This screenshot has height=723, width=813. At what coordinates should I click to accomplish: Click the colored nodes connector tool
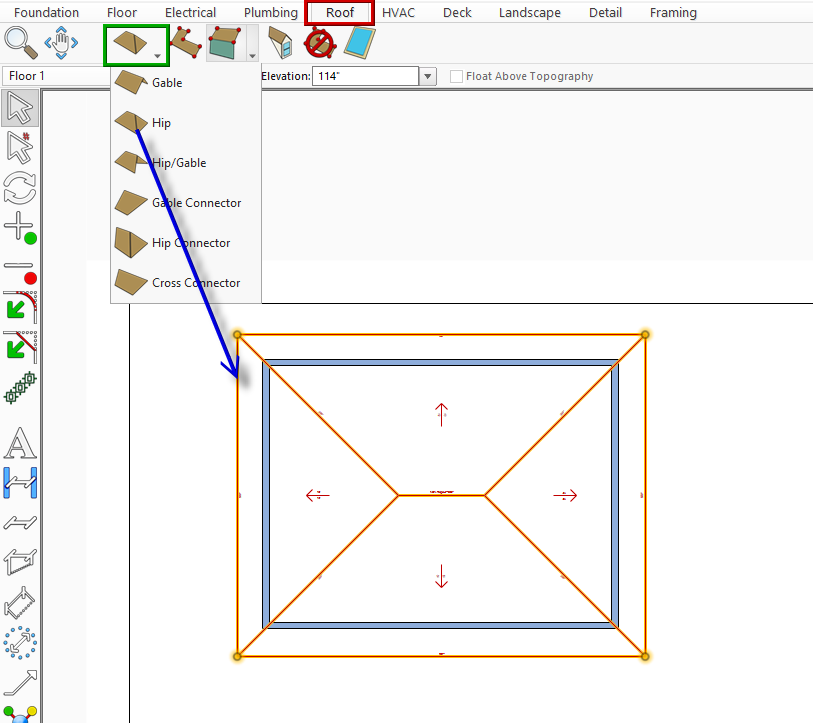click(x=20, y=714)
